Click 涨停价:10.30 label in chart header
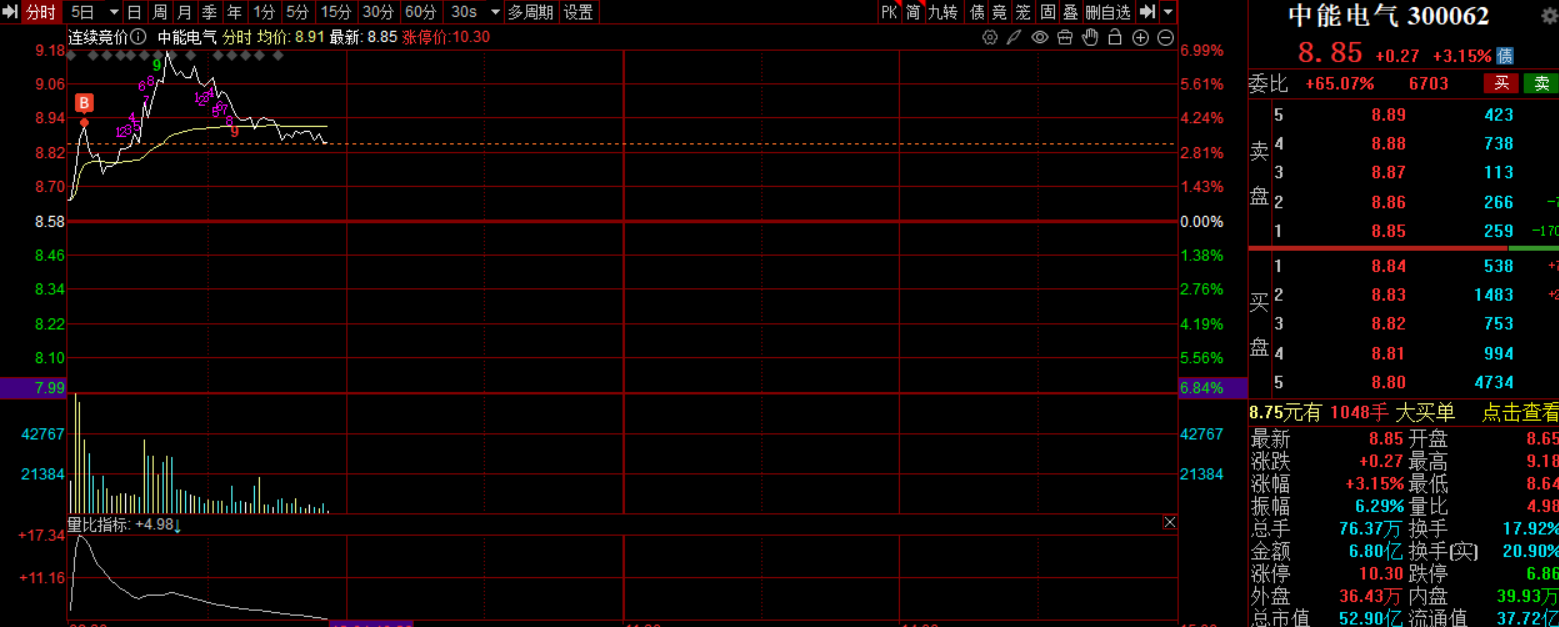The height and width of the screenshot is (627, 1559). (446, 37)
